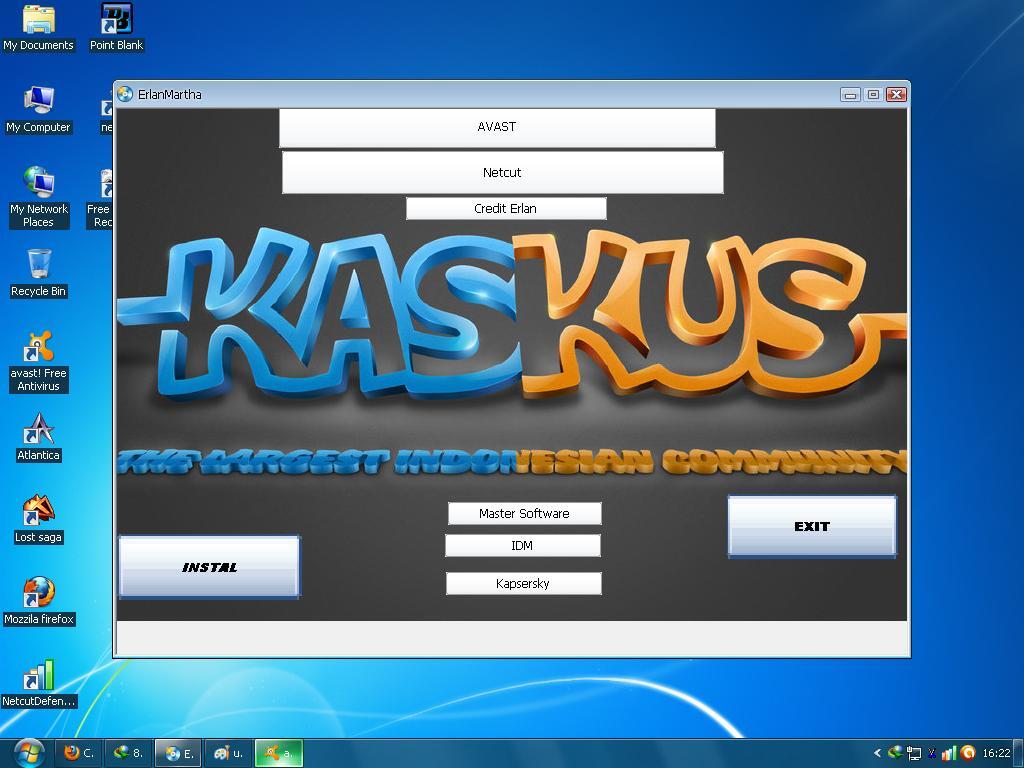Open the My Documents desktop icon

click(39, 28)
